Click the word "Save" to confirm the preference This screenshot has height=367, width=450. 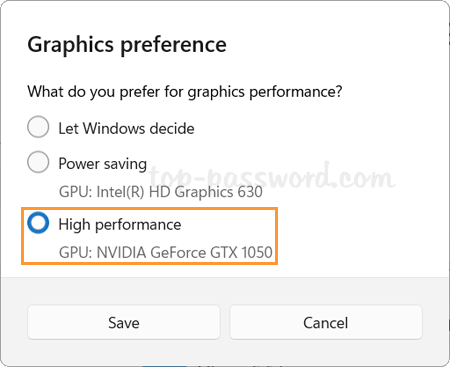tap(124, 323)
